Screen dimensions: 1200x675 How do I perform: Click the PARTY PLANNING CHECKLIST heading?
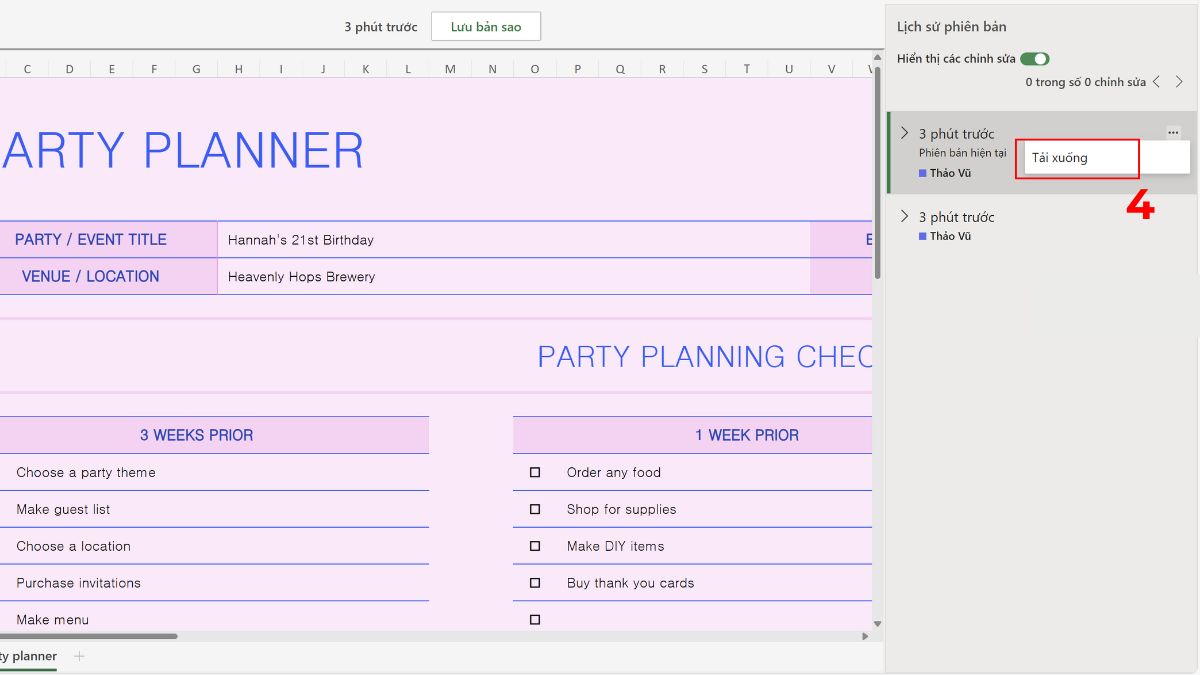pyautogui.click(x=705, y=356)
